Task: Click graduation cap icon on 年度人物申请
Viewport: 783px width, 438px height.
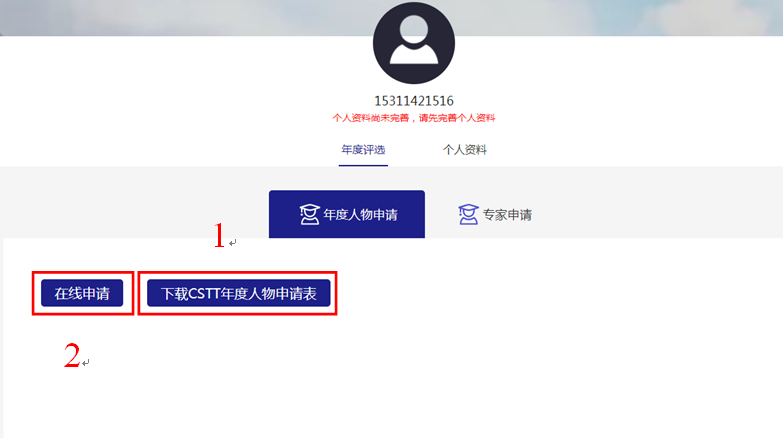Action: (x=309, y=215)
